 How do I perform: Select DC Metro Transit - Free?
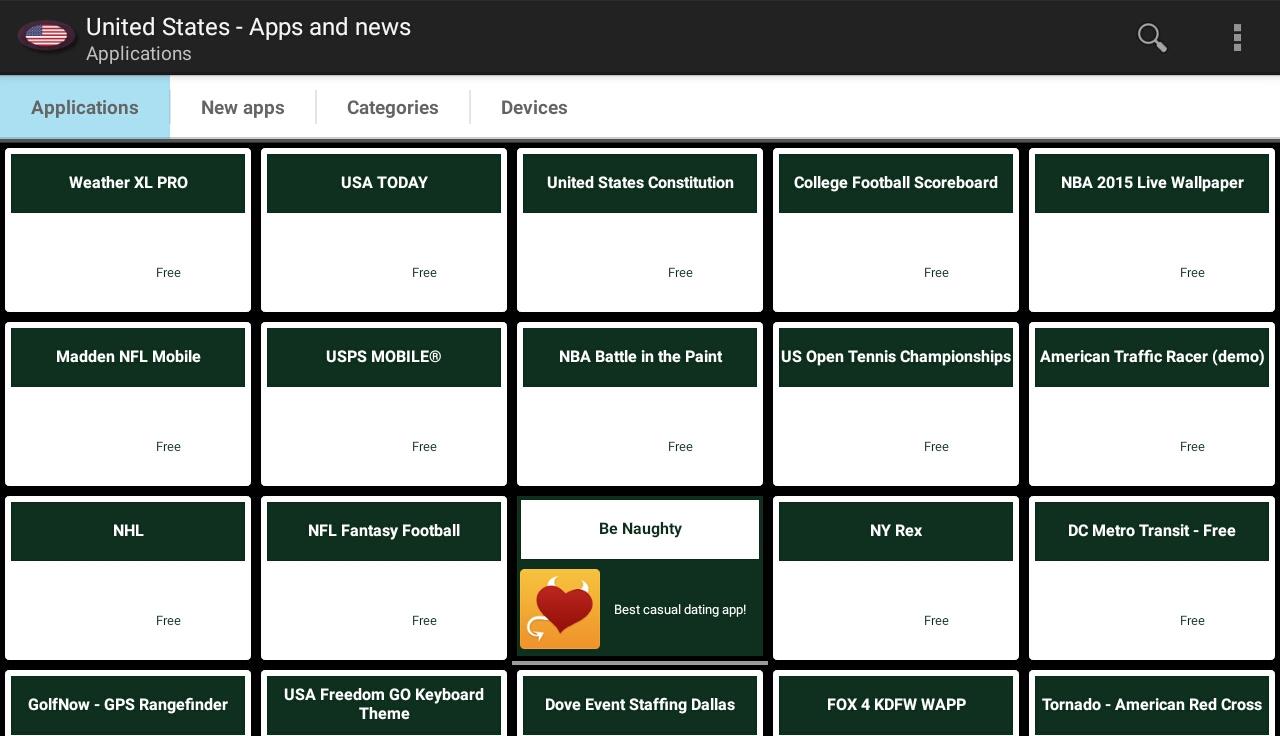click(1152, 578)
